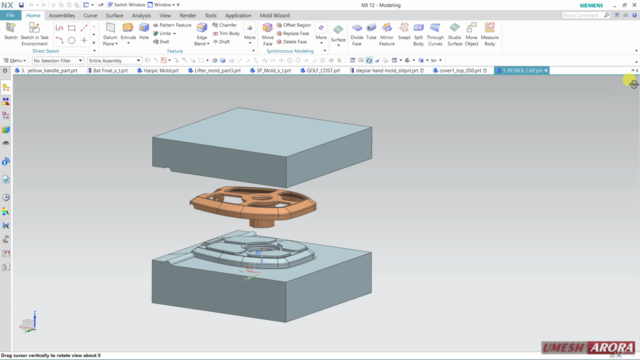Launch Sketch in Task Environment
The image size is (640, 360).
[x=34, y=34]
